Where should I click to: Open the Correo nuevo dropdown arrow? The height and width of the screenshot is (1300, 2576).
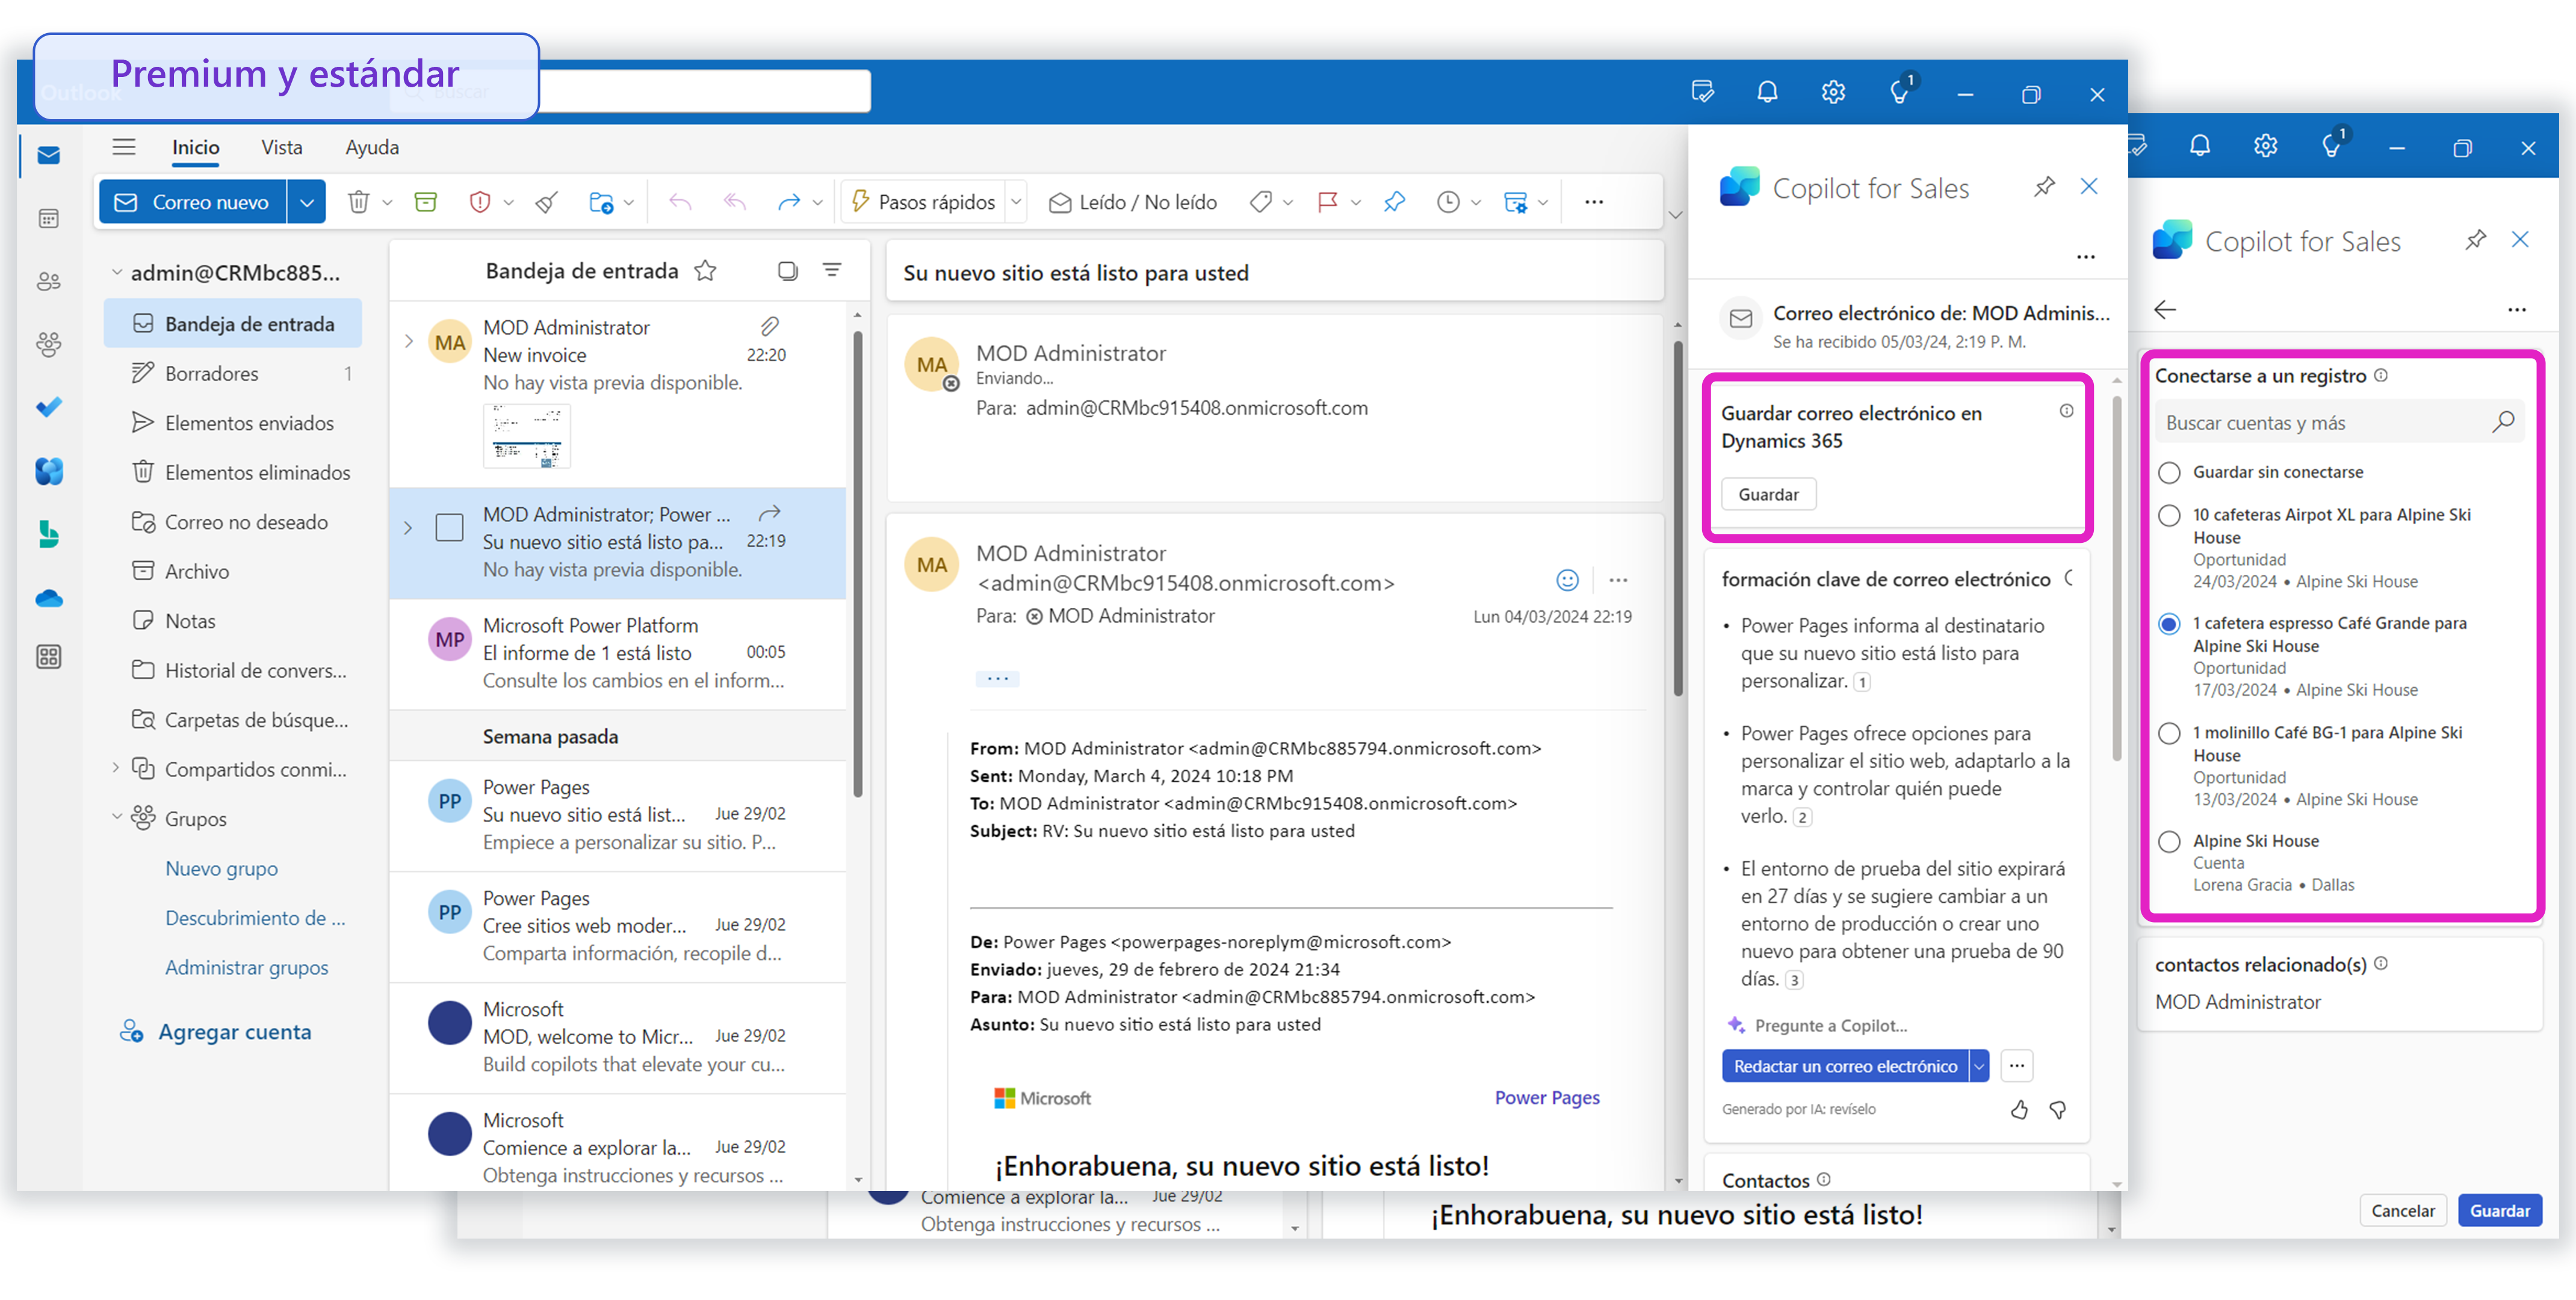click(306, 202)
